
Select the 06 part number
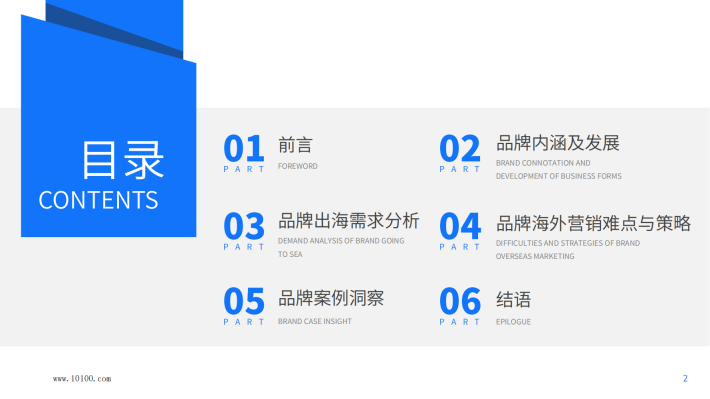click(x=460, y=301)
